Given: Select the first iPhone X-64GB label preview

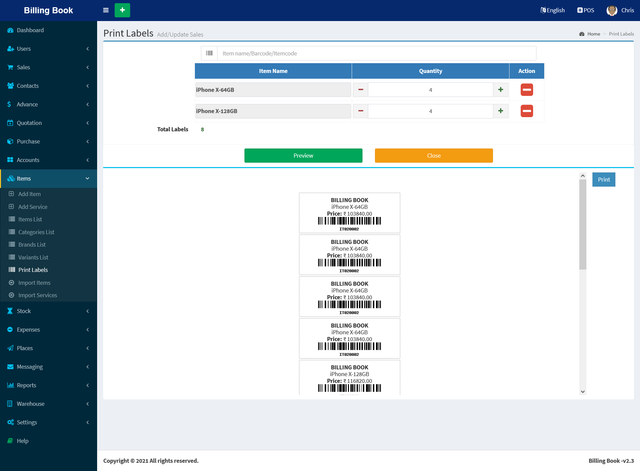Looking at the screenshot, I should click(x=349, y=213).
